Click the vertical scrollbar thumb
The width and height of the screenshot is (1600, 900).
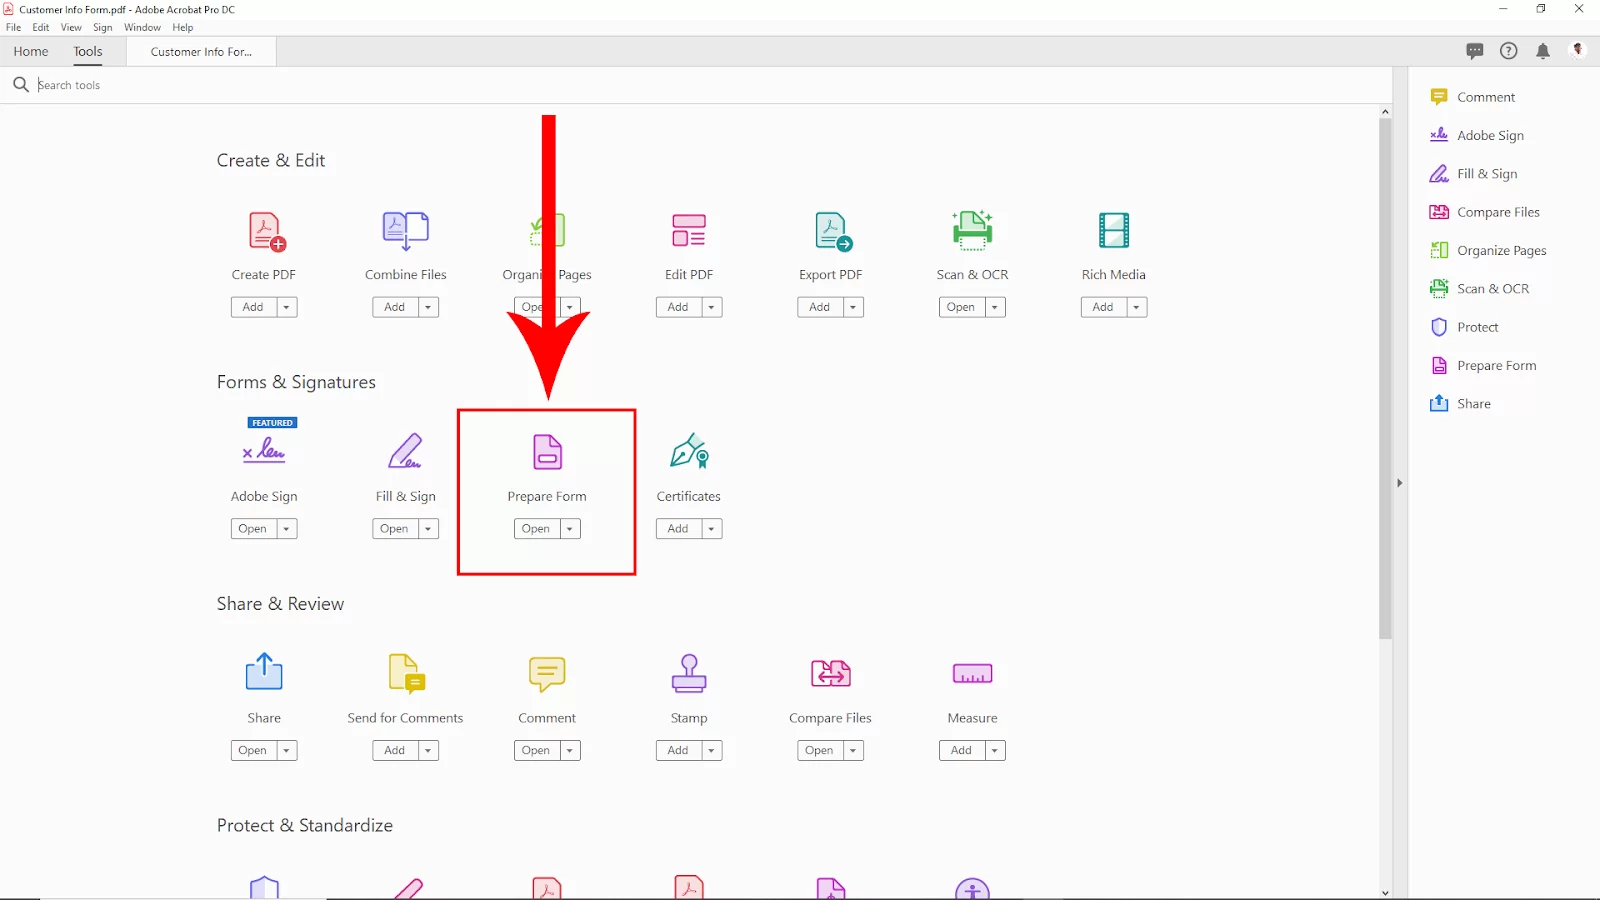(1385, 378)
